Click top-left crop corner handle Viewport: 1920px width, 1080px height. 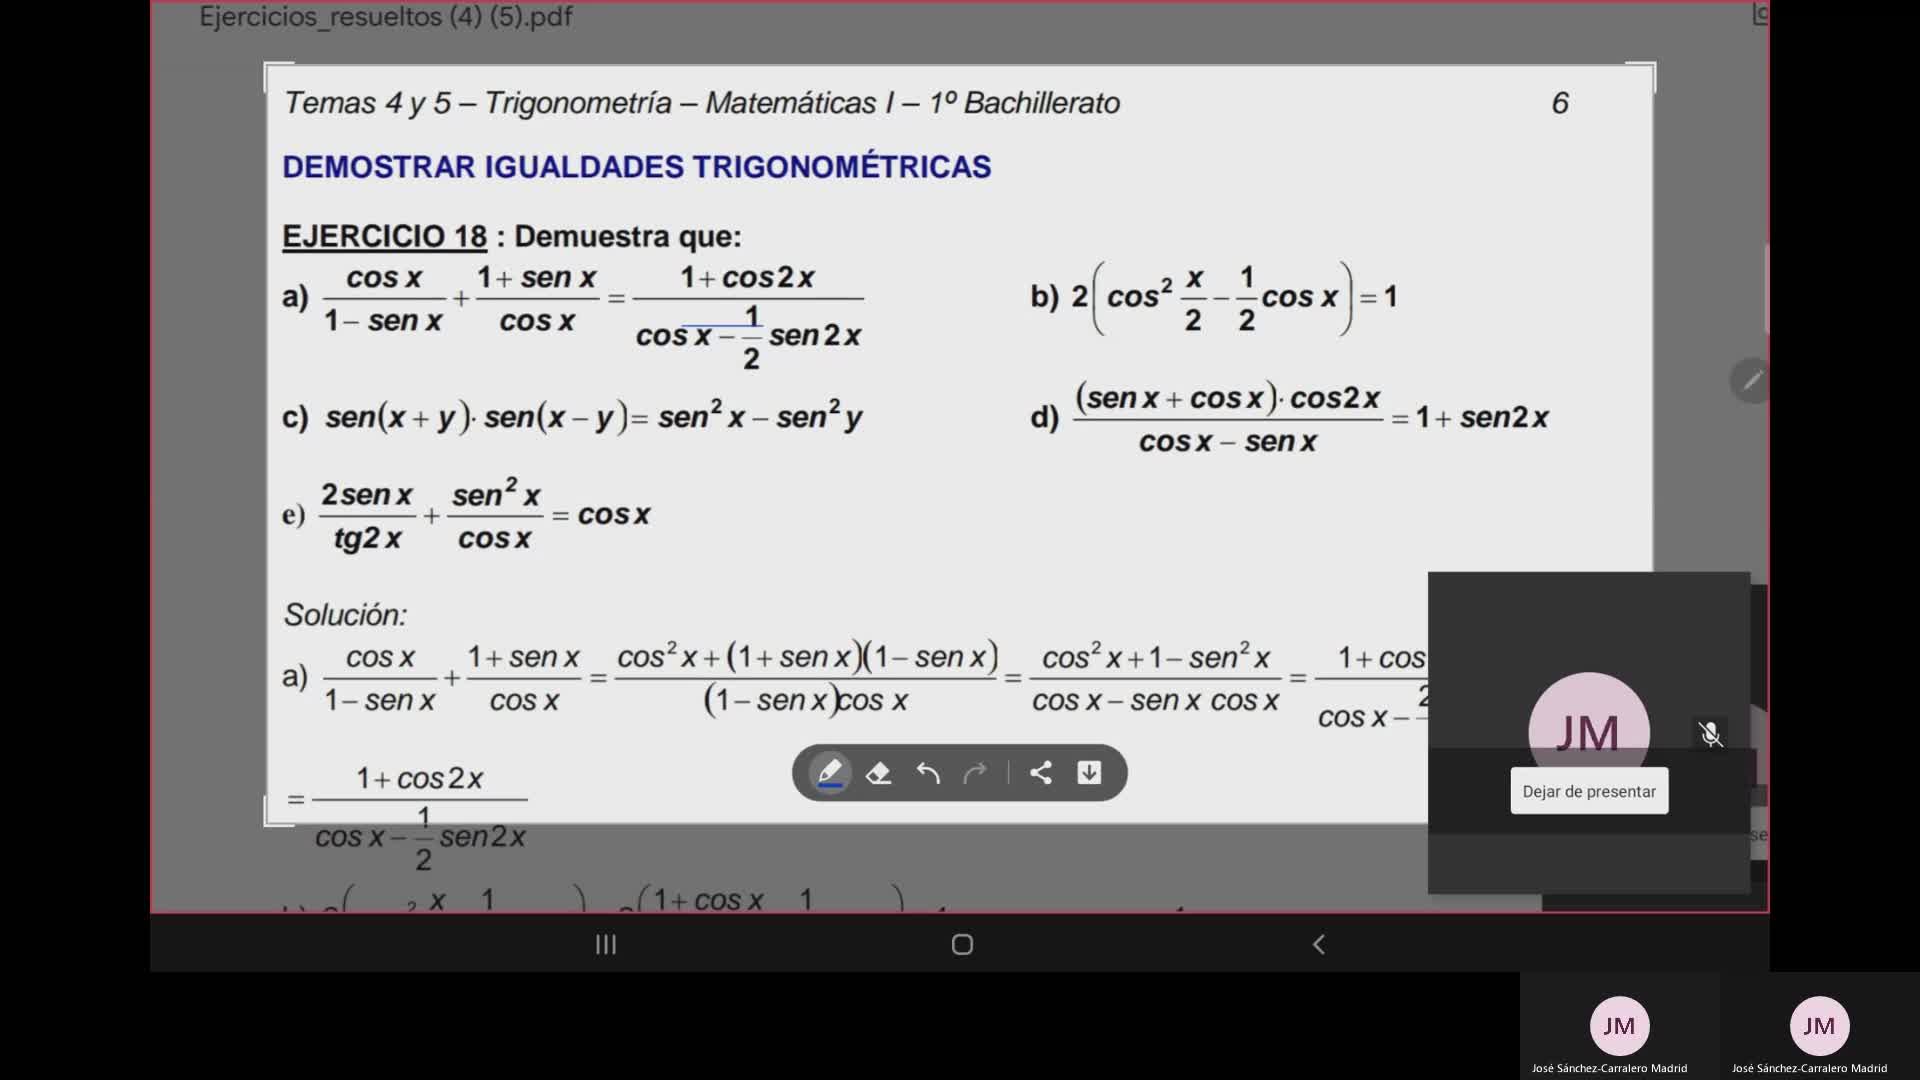(268, 67)
